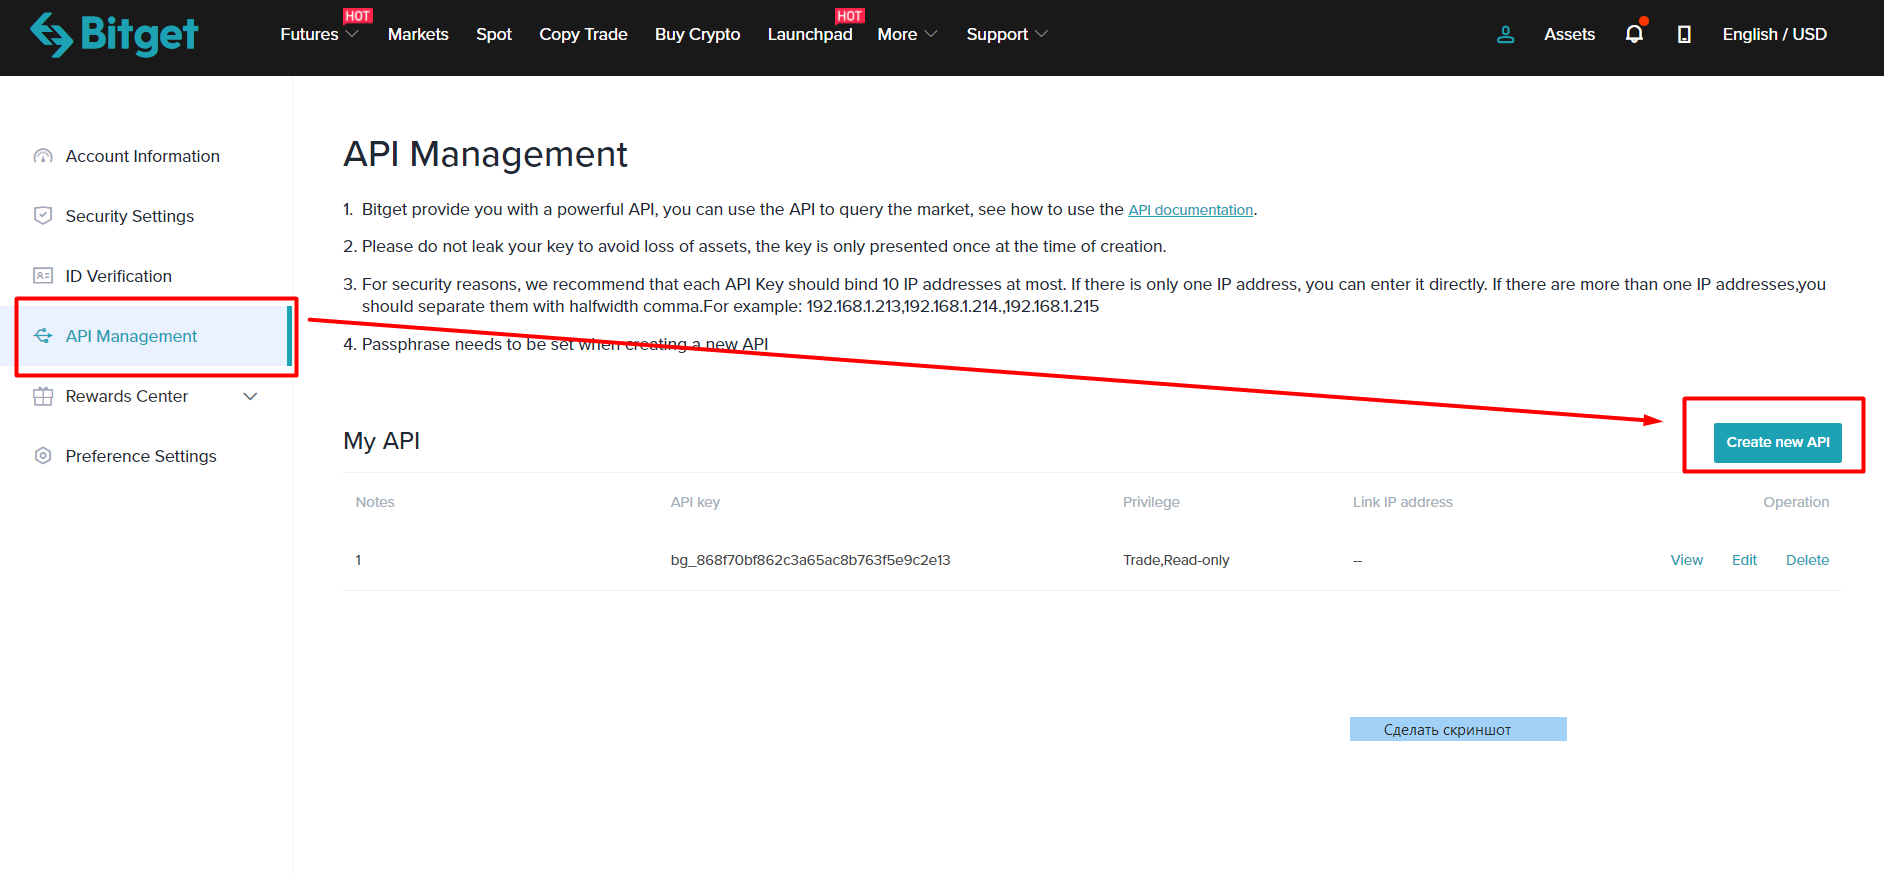The image size is (1884, 874).
Task: View the bg_868f70bf API key
Action: (x=1686, y=560)
